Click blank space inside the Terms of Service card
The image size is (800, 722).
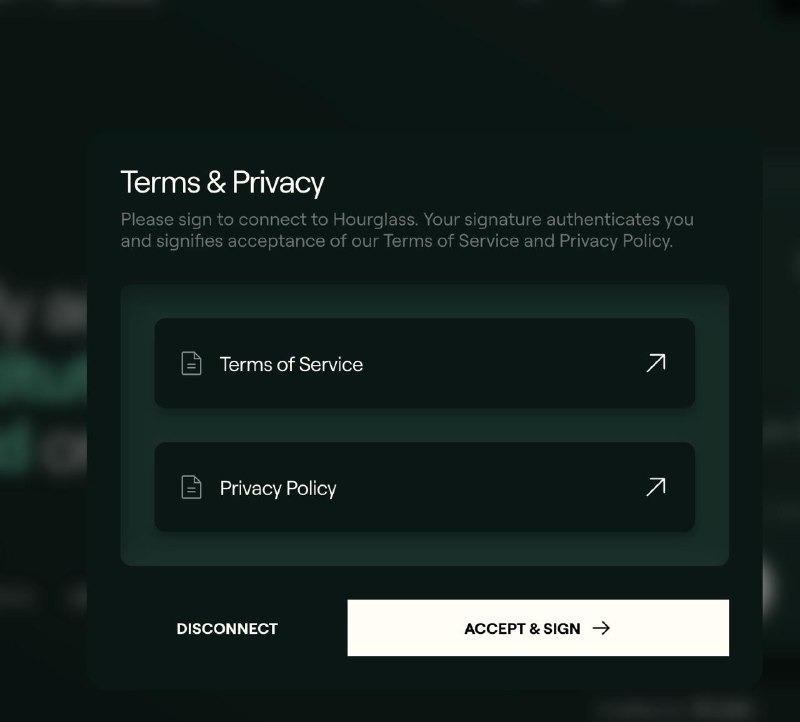tap(500, 364)
